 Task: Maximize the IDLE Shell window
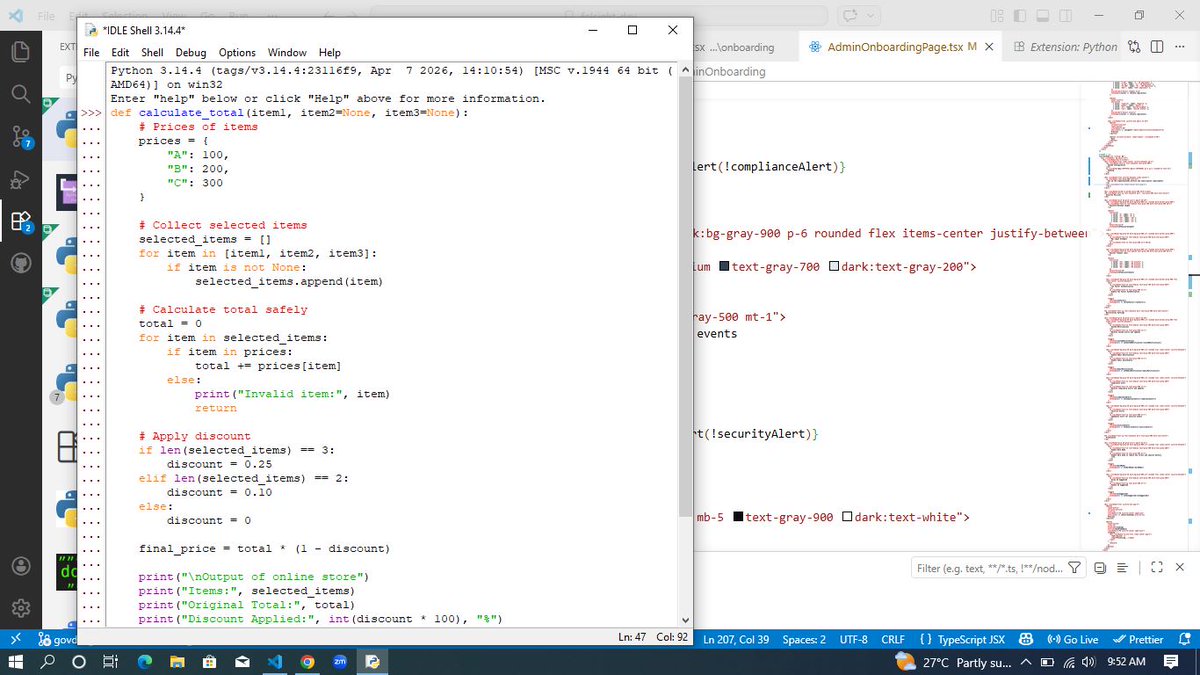(632, 30)
